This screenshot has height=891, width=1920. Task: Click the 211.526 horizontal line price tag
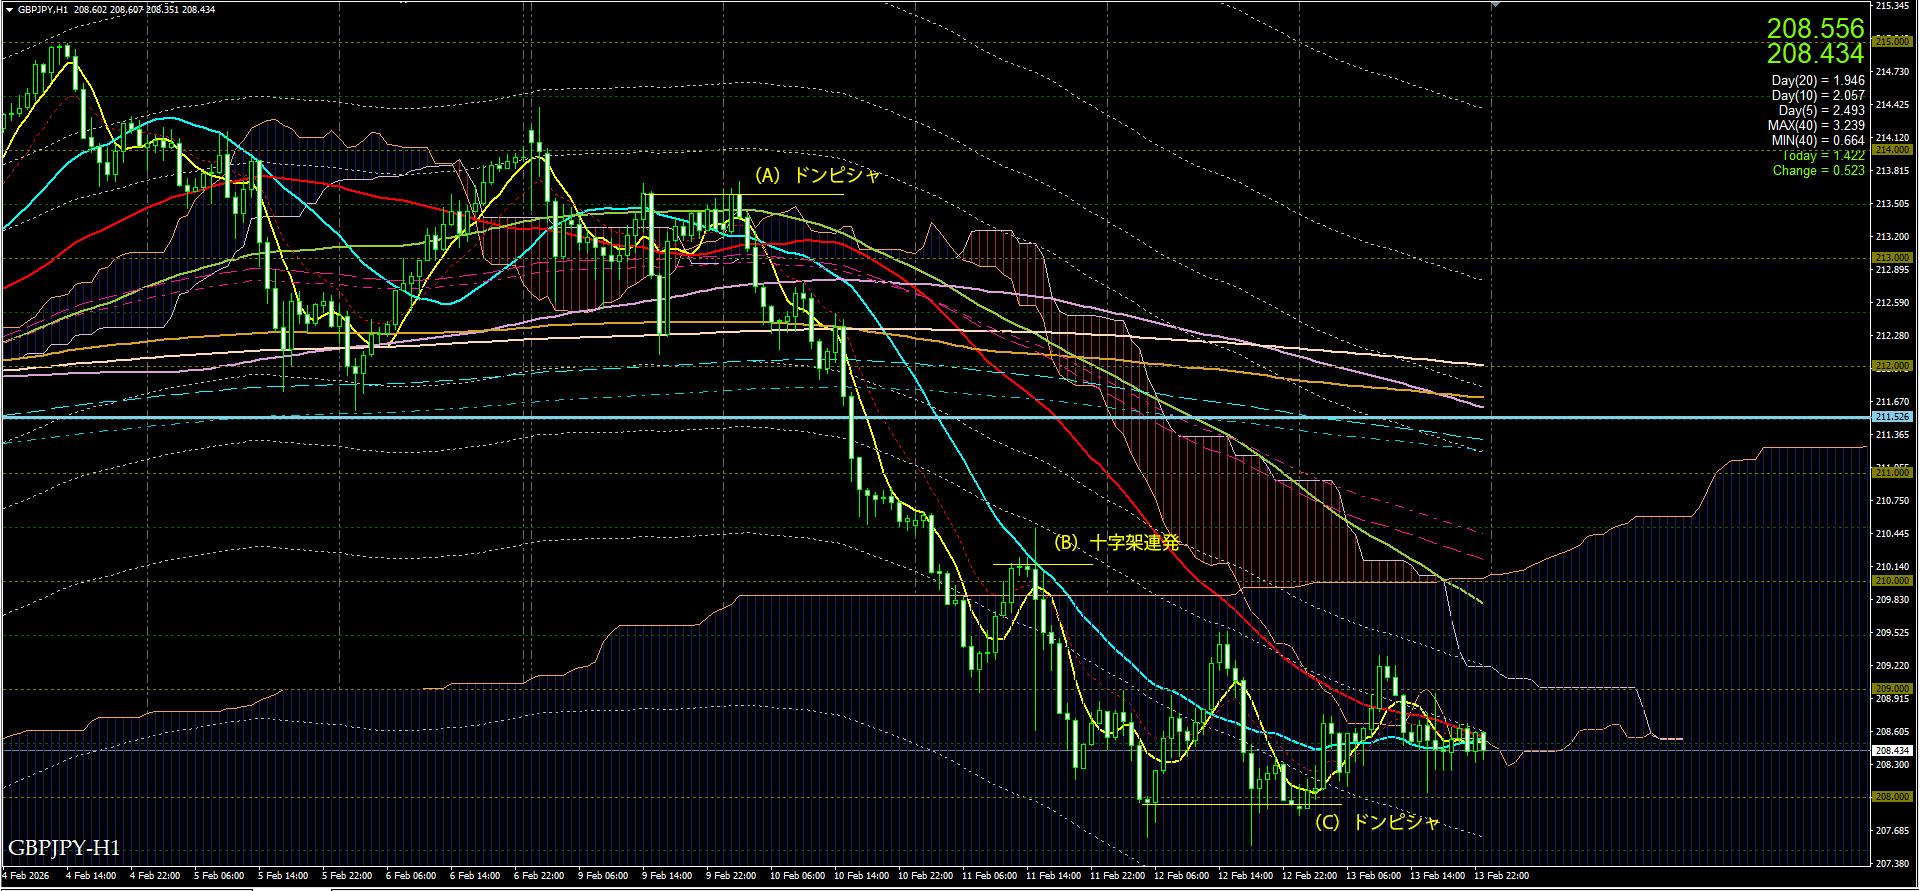click(x=1892, y=416)
